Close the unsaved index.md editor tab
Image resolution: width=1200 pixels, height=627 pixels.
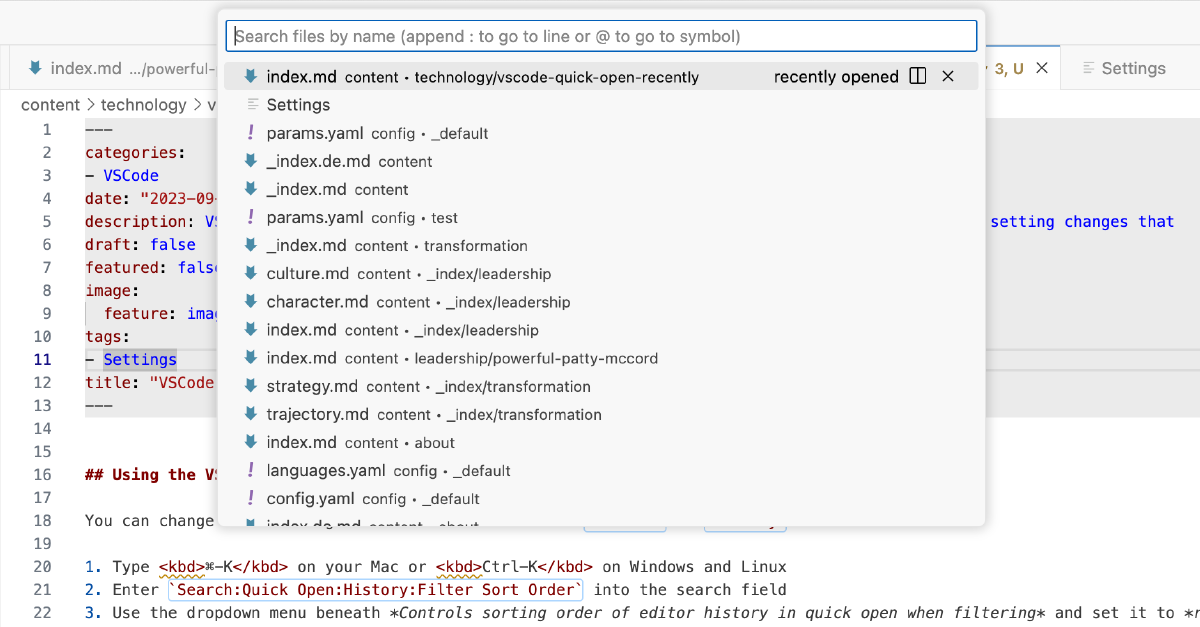[x=1042, y=67]
